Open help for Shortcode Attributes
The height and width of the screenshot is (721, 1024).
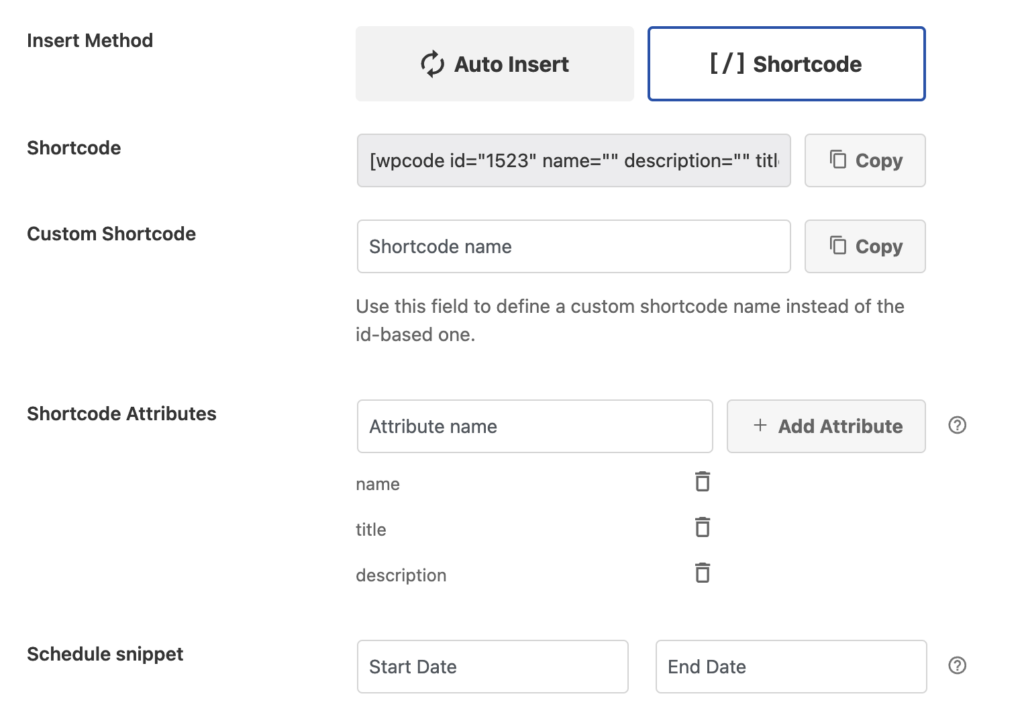coord(957,426)
